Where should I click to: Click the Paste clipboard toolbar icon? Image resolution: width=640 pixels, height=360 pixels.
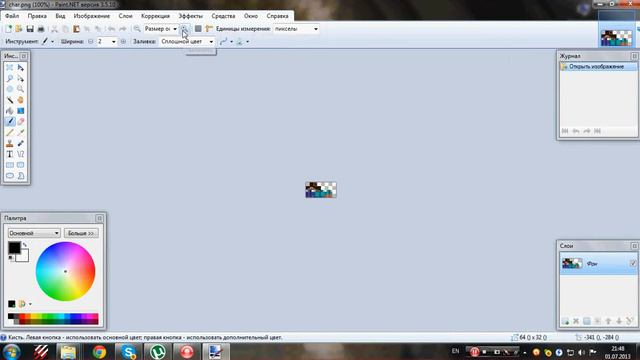click(x=76, y=29)
